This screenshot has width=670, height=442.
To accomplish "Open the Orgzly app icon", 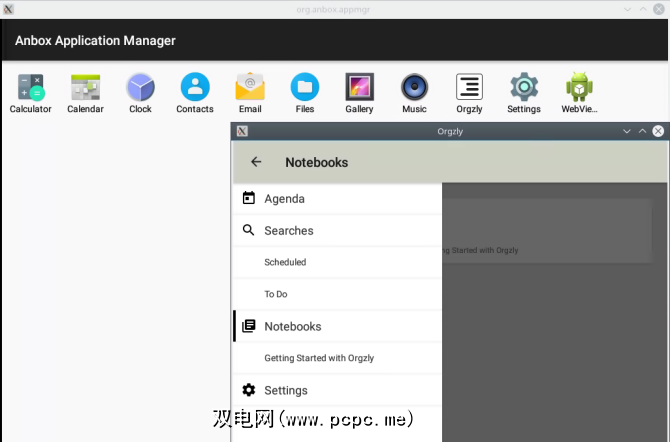I will point(469,88).
